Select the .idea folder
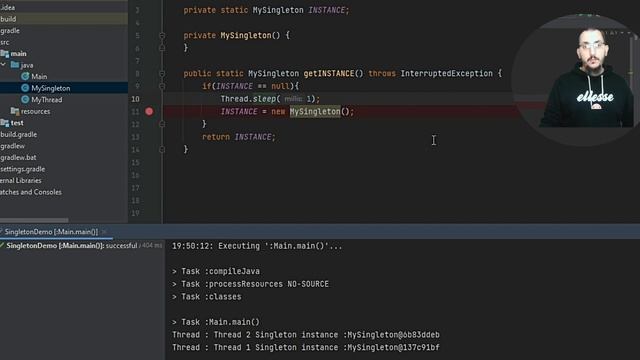The height and width of the screenshot is (360, 640). [x=8, y=7]
